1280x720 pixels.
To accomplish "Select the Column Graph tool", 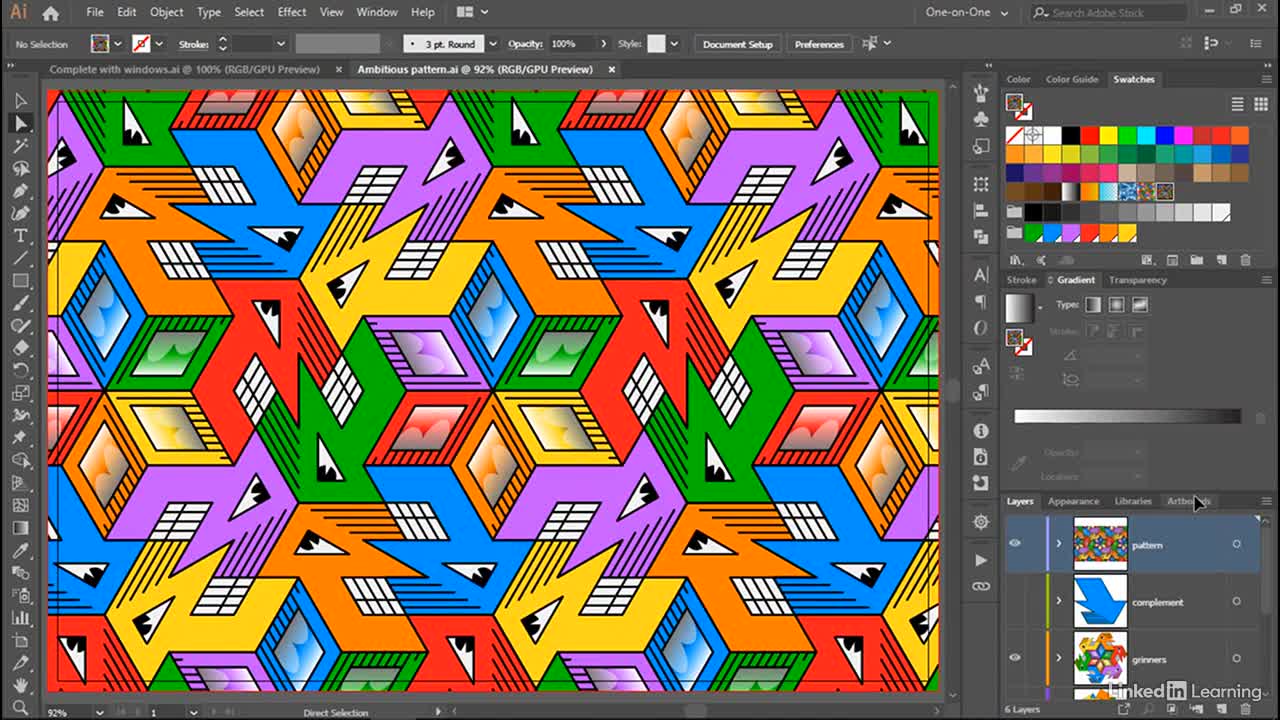I will click(21, 618).
